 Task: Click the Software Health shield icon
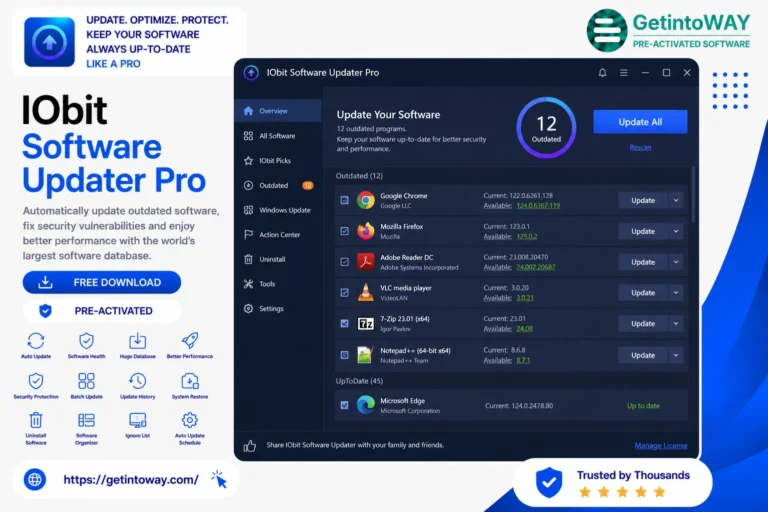[86, 341]
